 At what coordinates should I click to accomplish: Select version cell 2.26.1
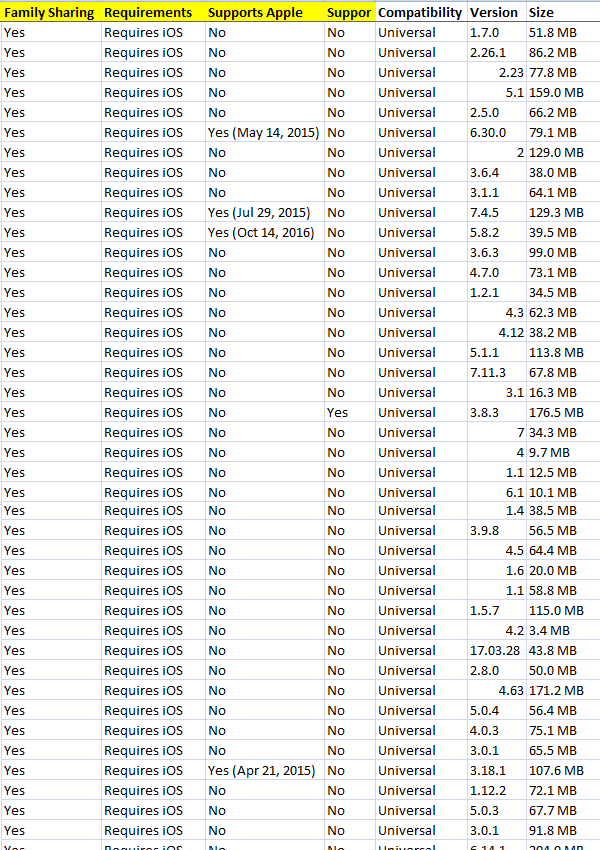(496, 53)
